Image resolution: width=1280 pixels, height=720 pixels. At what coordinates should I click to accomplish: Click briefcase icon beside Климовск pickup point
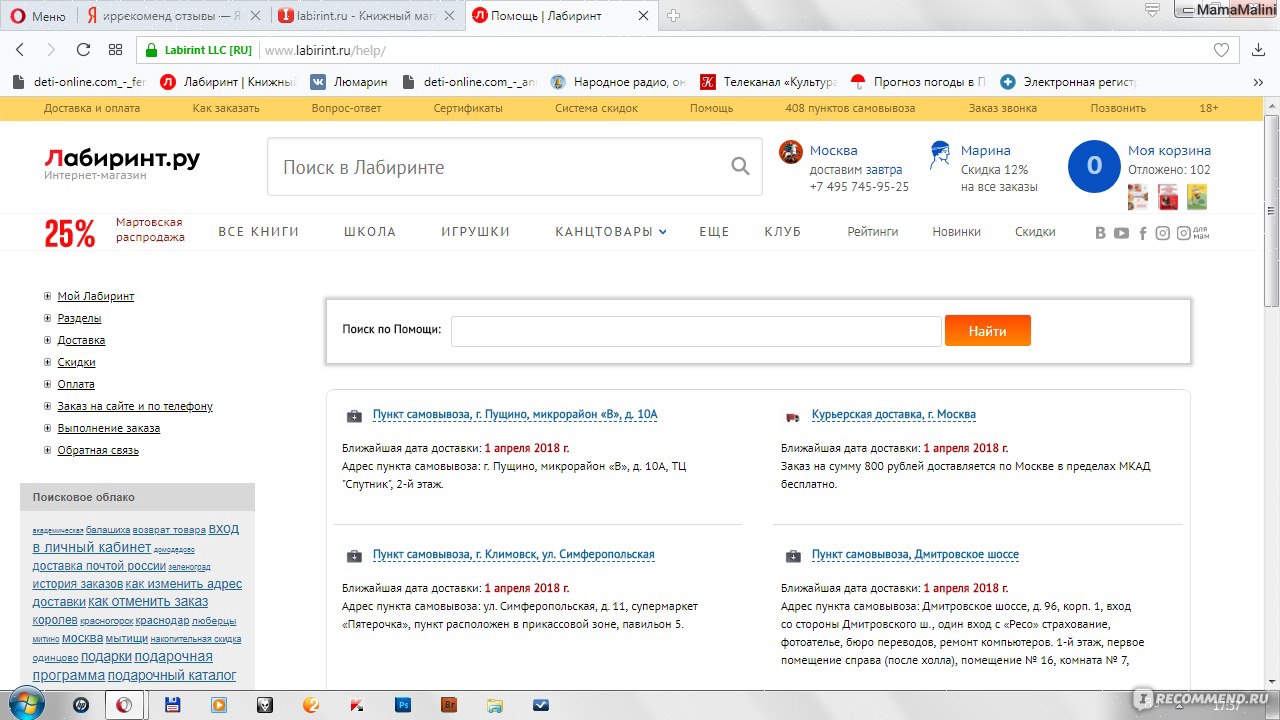click(x=354, y=556)
